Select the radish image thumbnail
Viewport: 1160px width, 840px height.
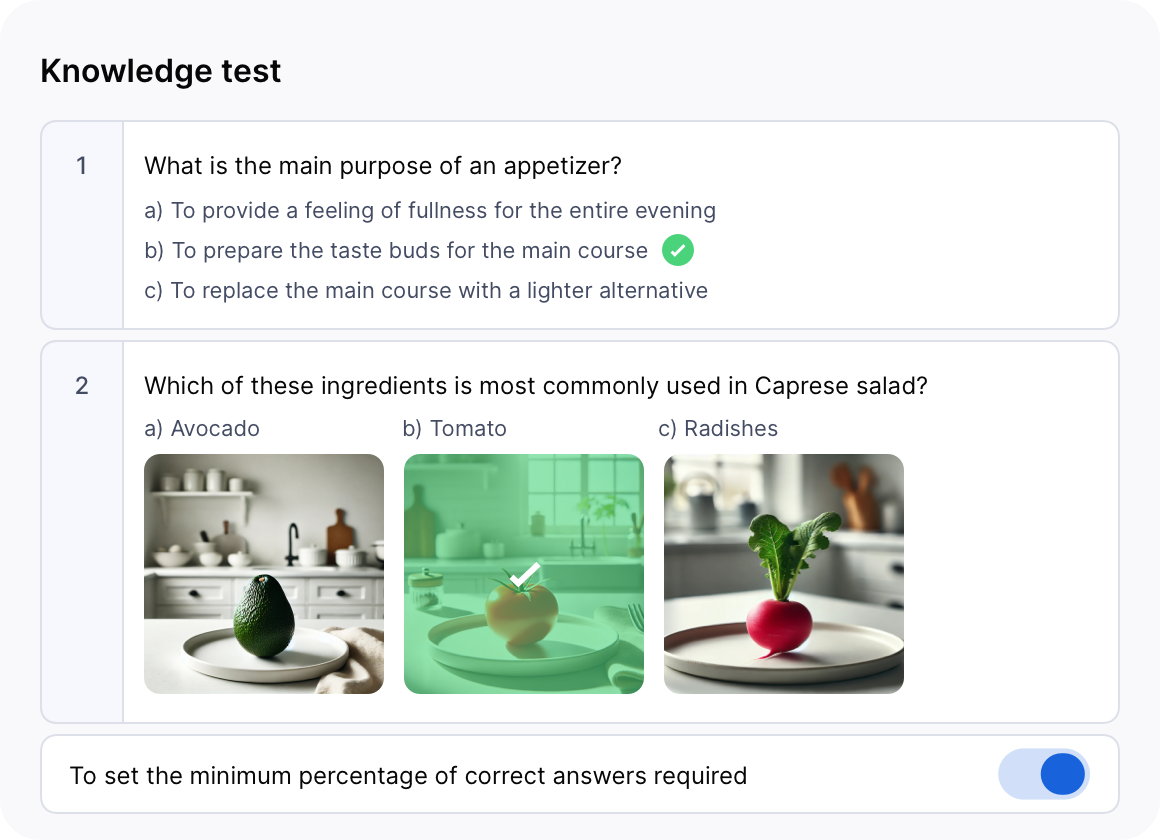click(784, 573)
